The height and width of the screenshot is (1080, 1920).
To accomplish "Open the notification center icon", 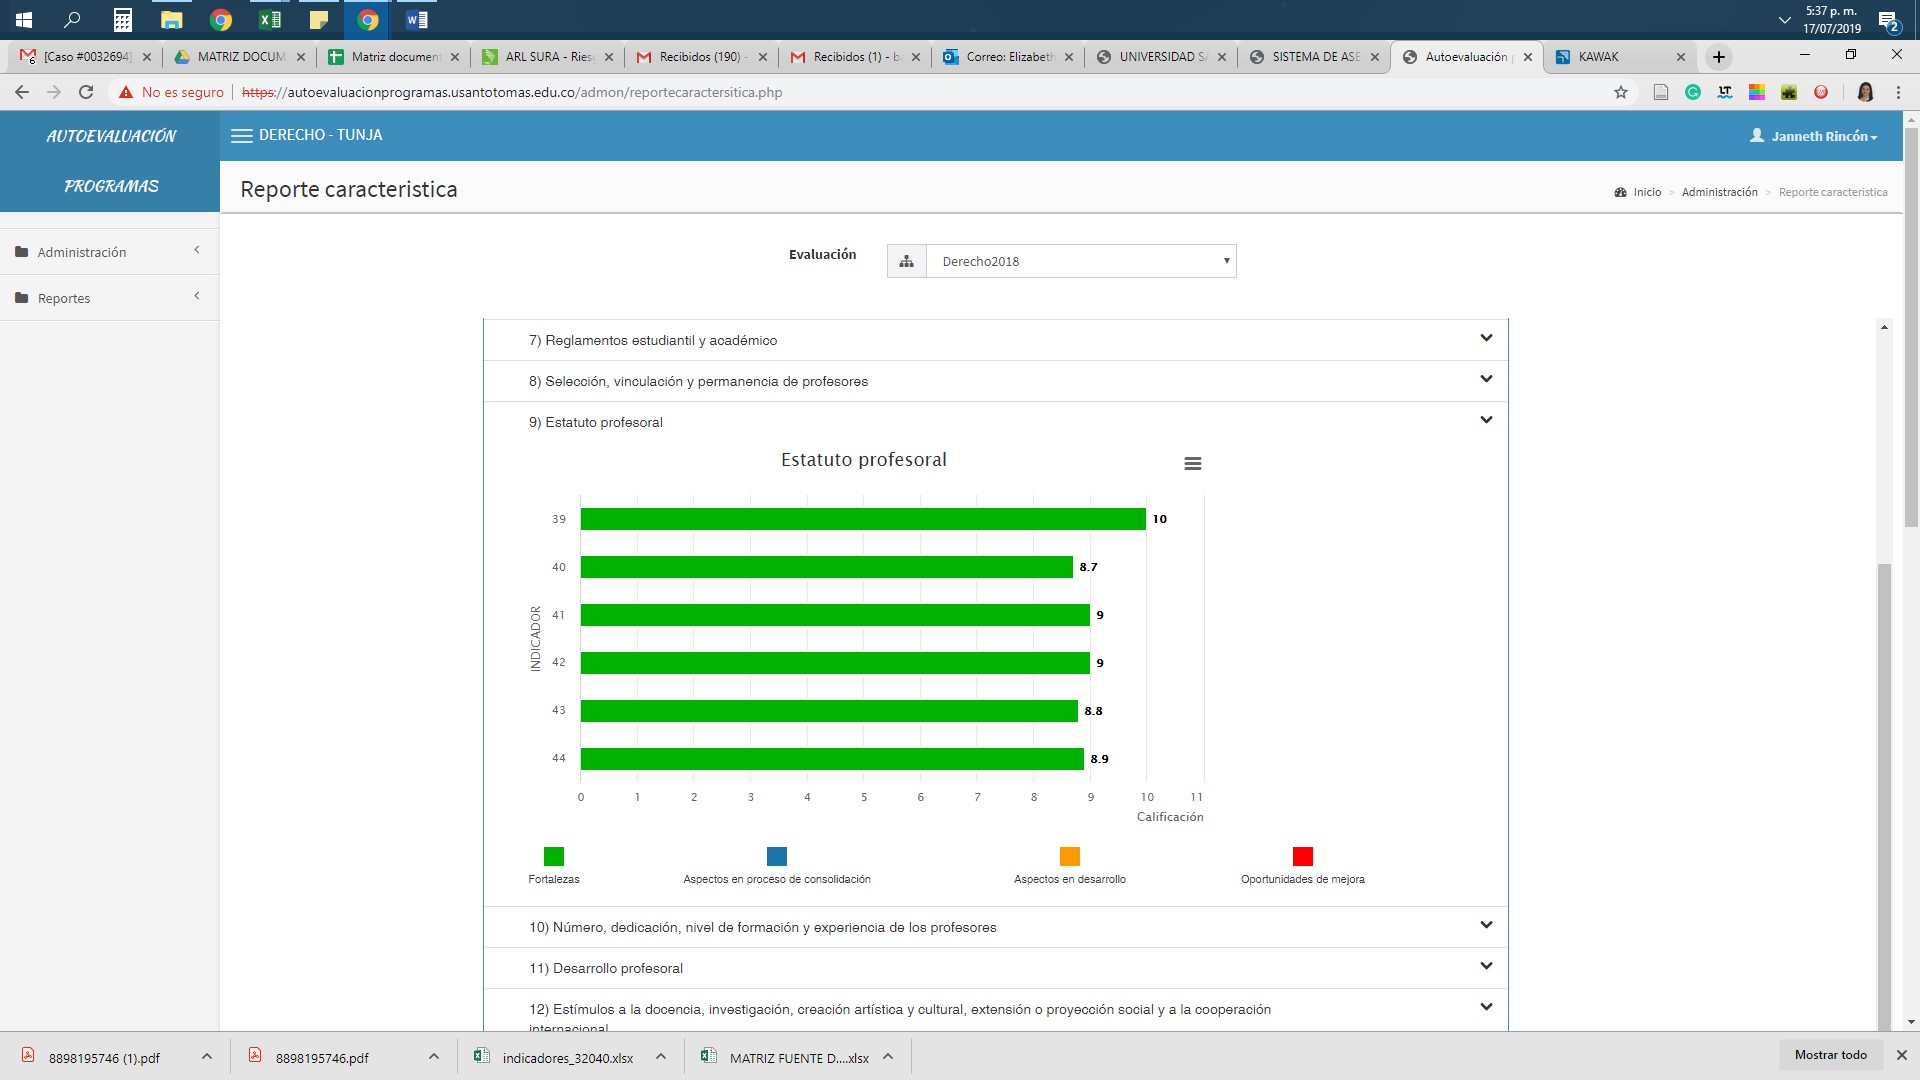I will point(1888,20).
